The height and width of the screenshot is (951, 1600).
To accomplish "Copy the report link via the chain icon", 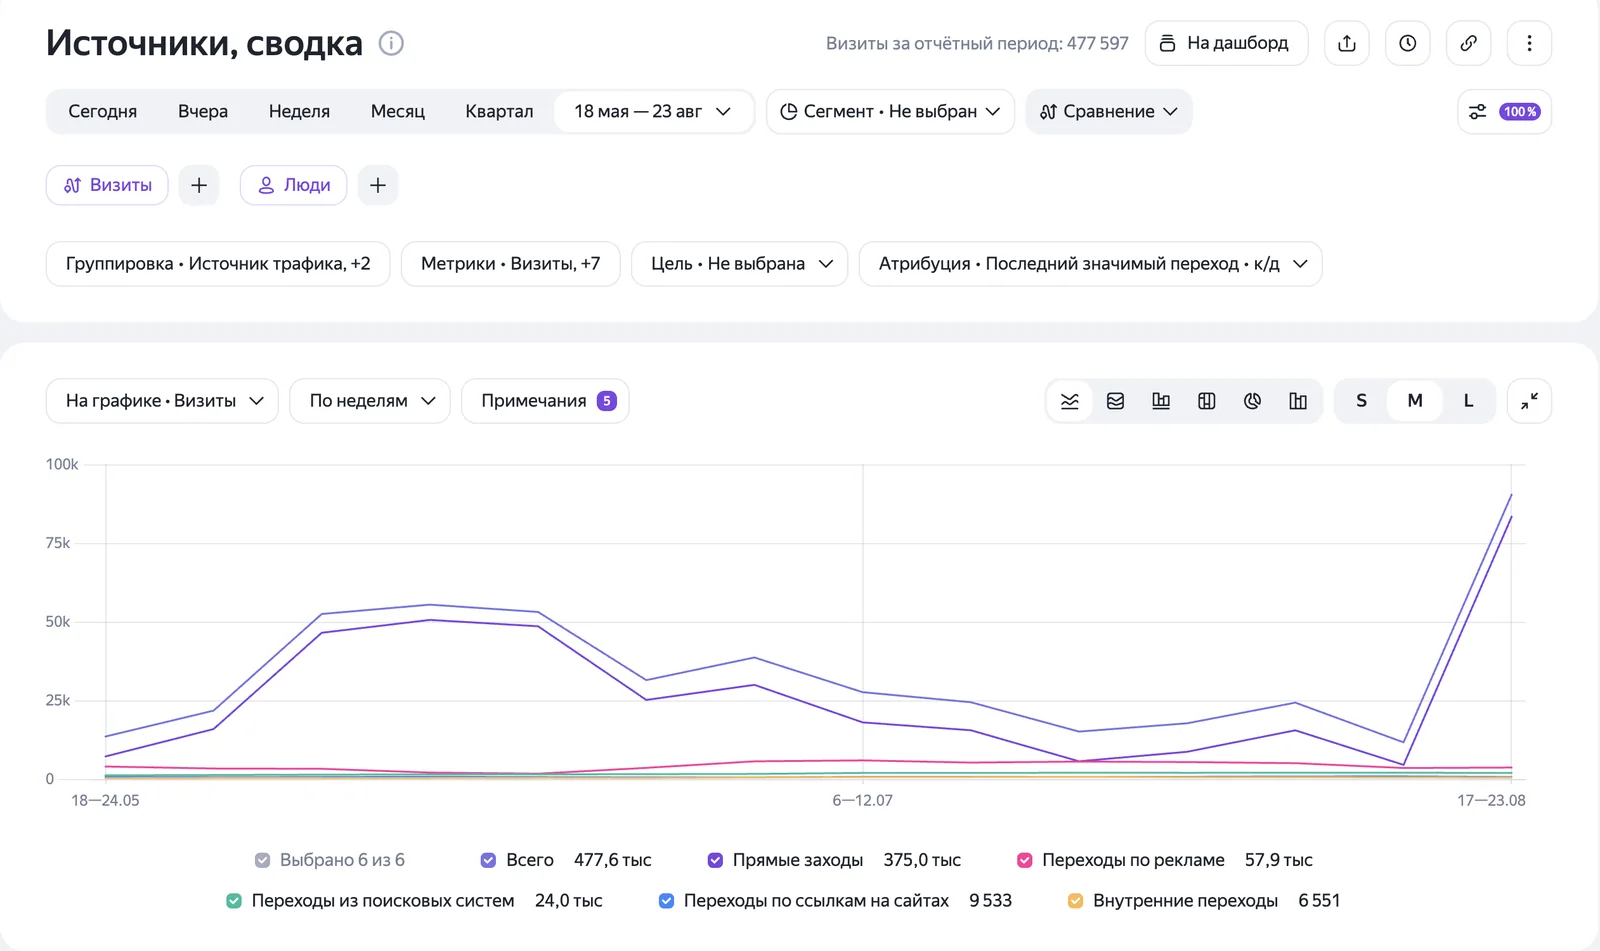I will 1469,43.
